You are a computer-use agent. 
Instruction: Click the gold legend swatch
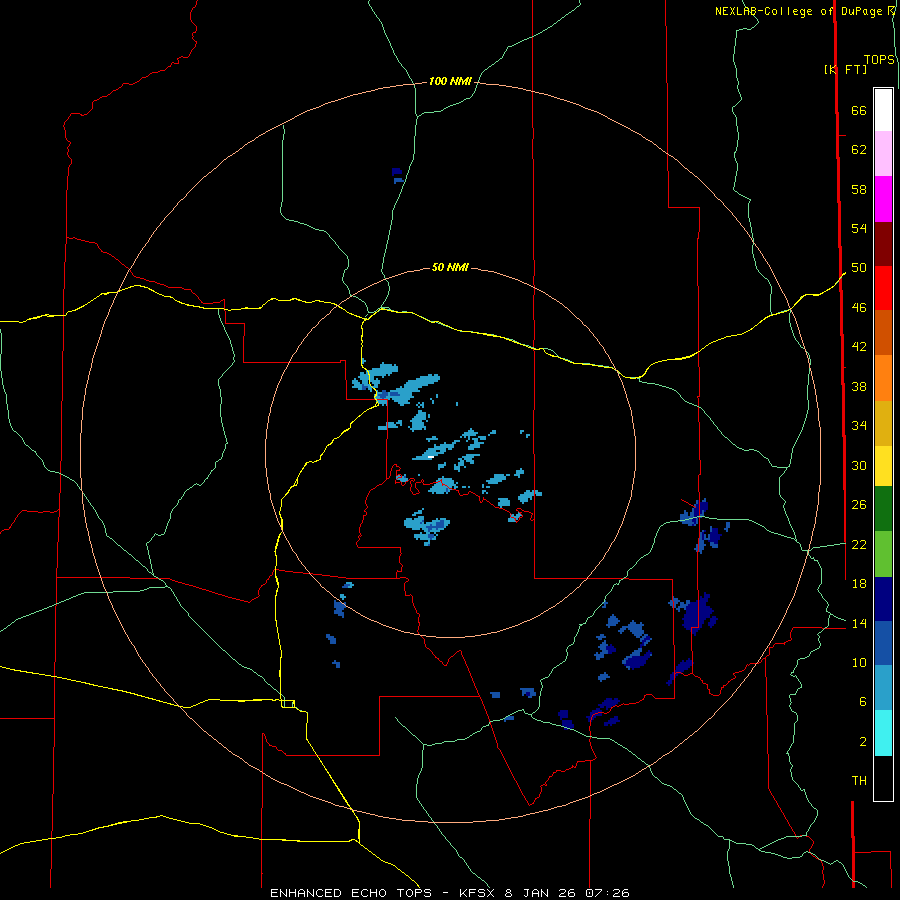(883, 423)
